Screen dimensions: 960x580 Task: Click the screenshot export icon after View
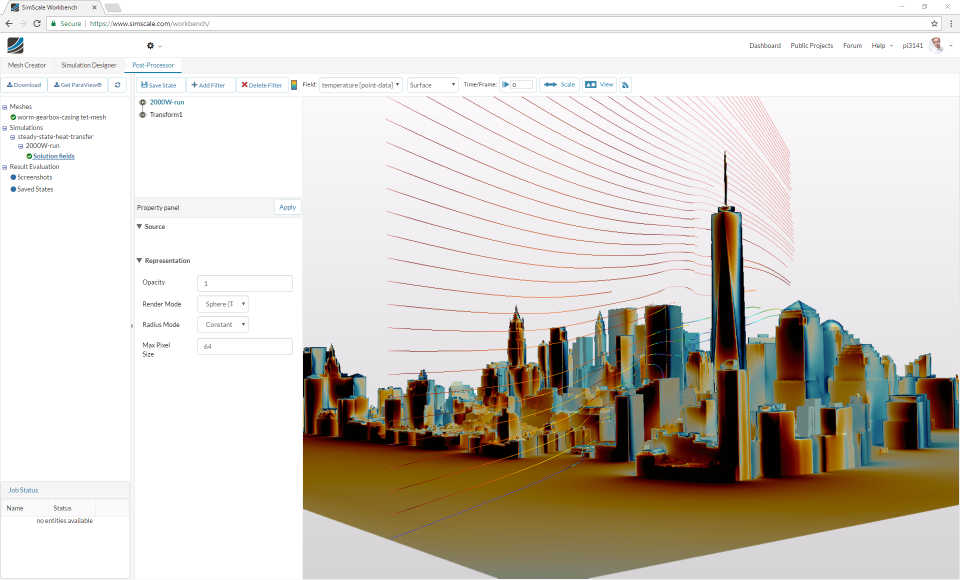point(625,84)
